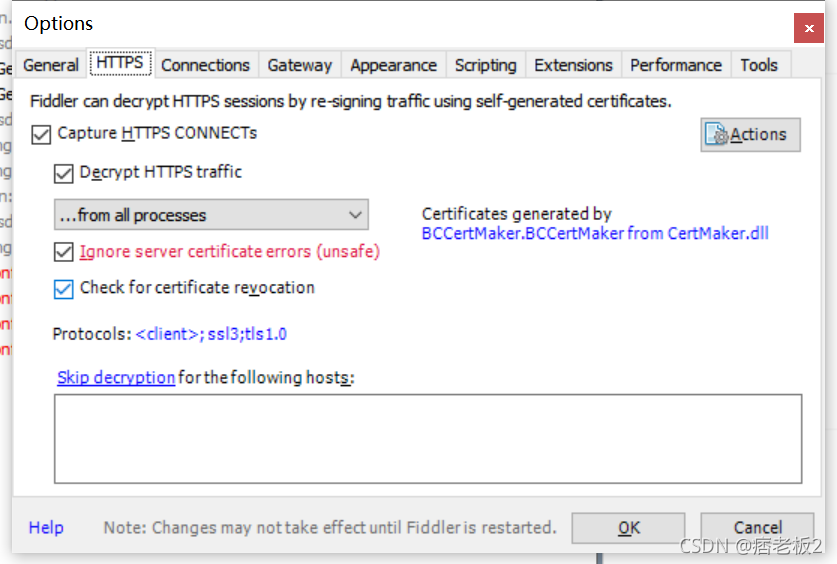Open the Scripting tab

click(486, 65)
